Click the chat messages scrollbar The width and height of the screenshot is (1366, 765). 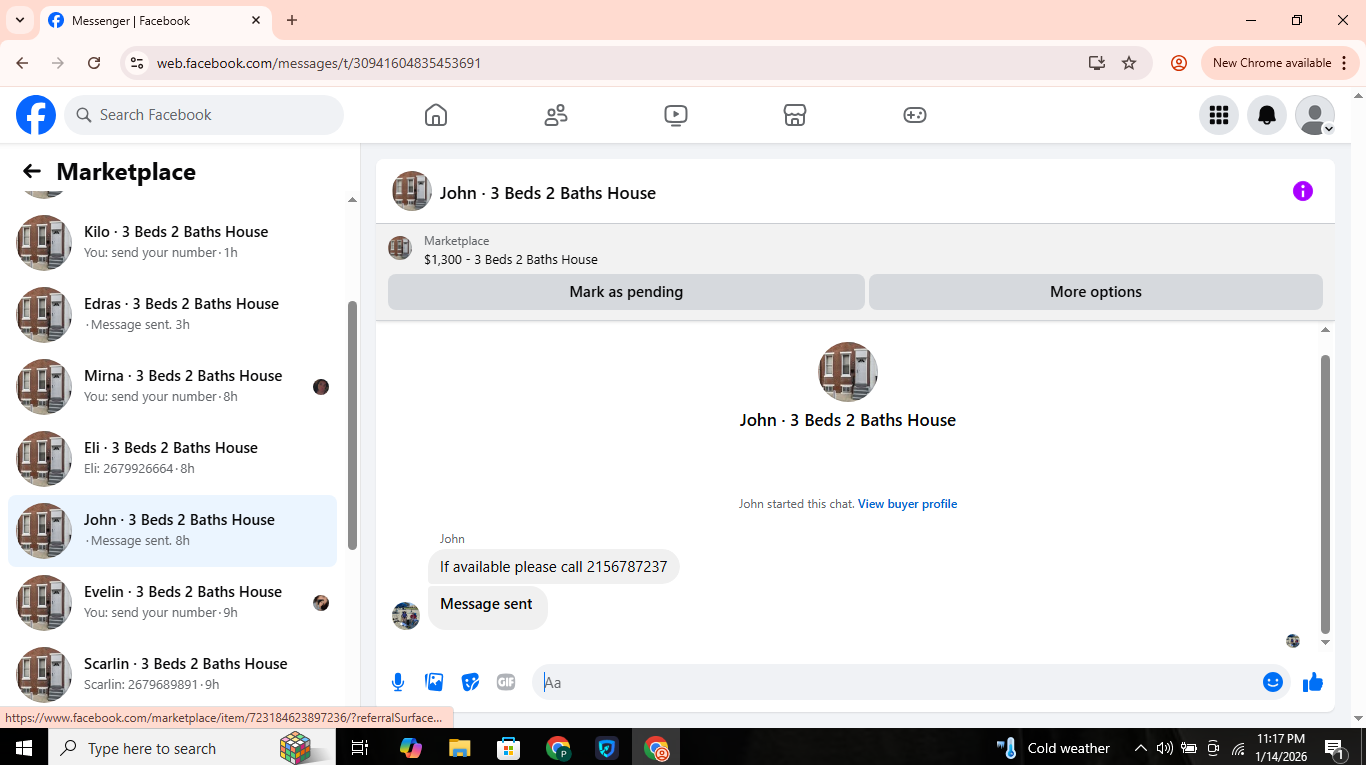tap(1326, 495)
